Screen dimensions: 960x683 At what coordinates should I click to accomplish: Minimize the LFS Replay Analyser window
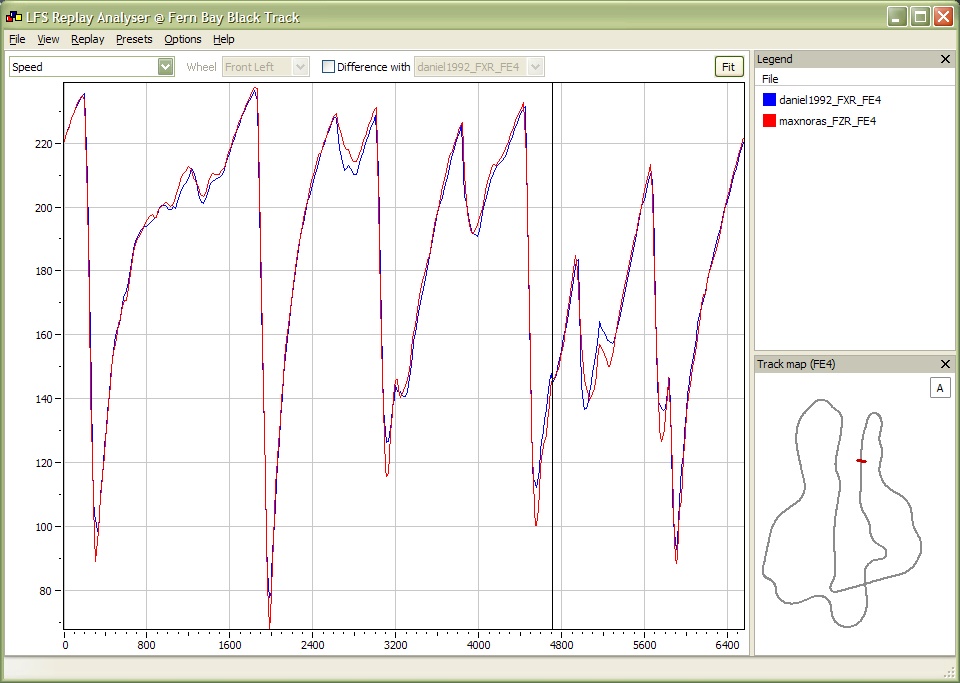pos(896,17)
